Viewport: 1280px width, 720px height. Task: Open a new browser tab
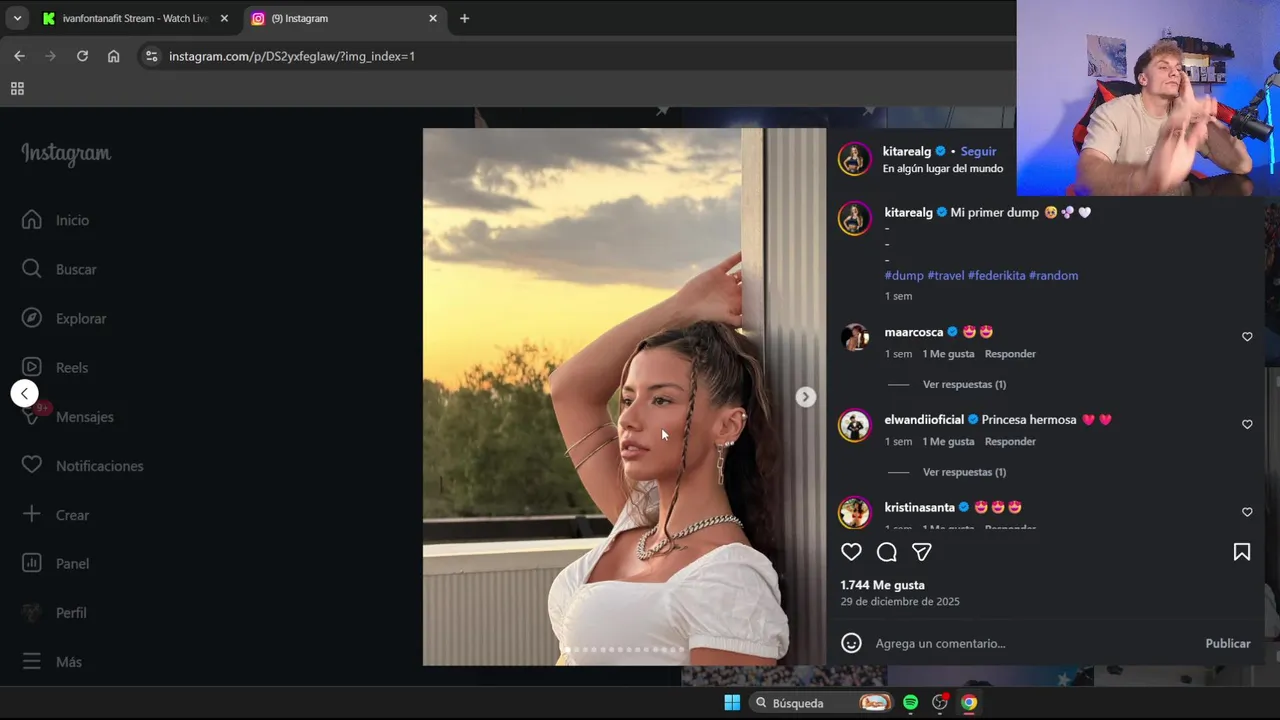click(464, 18)
